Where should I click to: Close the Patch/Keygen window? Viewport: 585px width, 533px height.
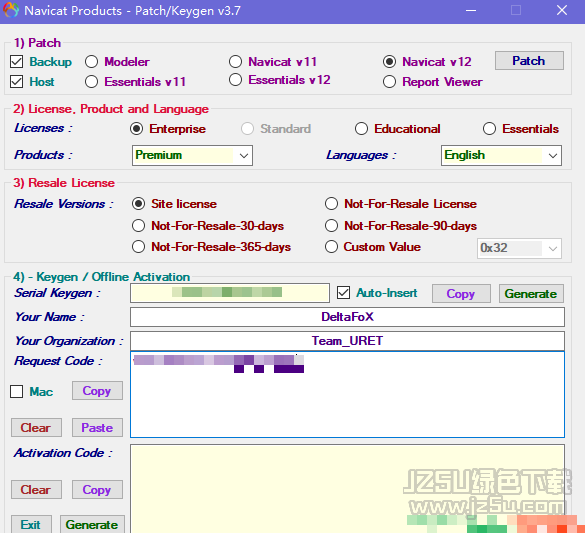tap(562, 10)
